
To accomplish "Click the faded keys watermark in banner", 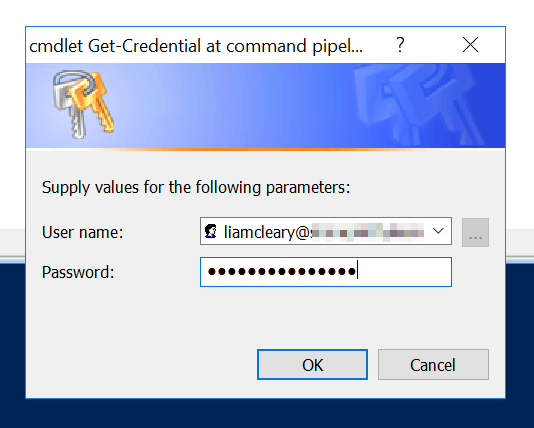I will tap(421, 106).
